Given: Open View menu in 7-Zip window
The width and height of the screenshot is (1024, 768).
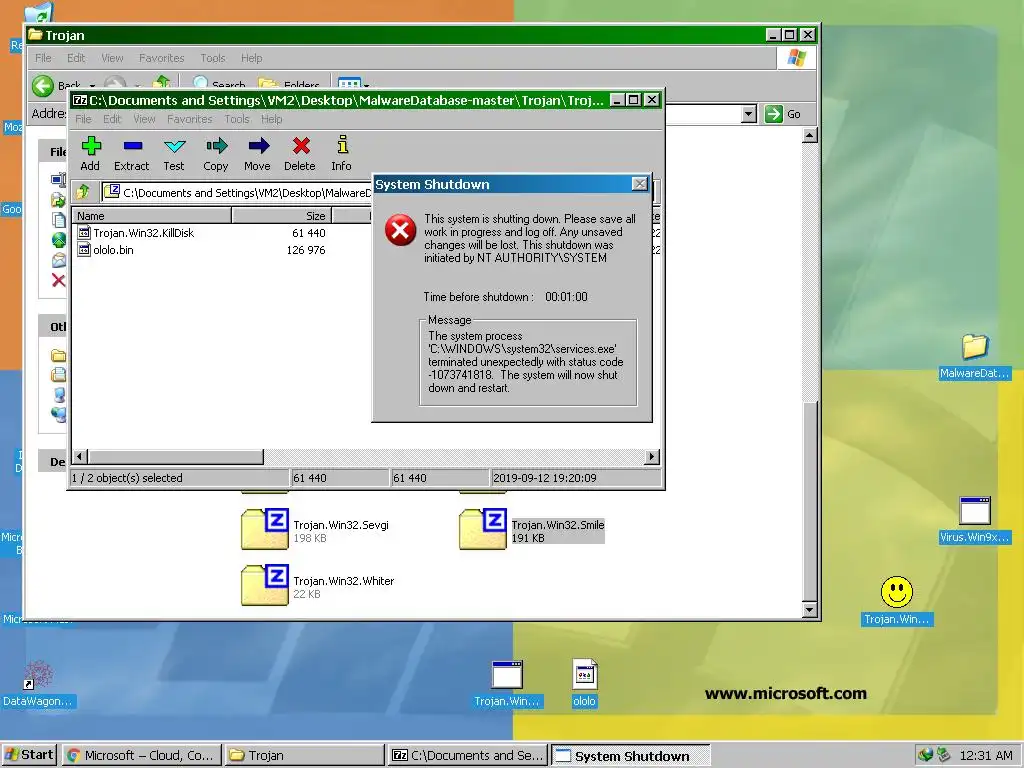Looking at the screenshot, I should (144, 119).
